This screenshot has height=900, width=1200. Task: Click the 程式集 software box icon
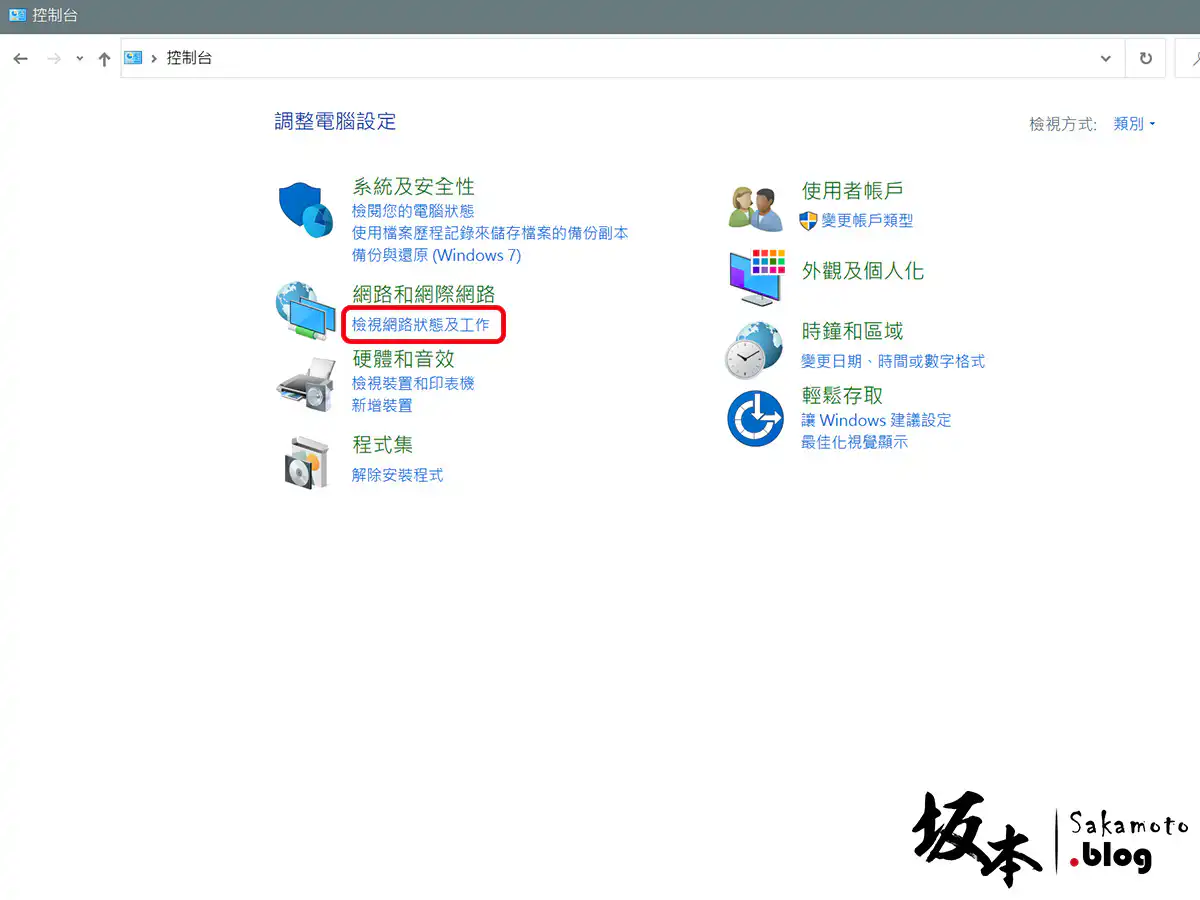(x=305, y=461)
